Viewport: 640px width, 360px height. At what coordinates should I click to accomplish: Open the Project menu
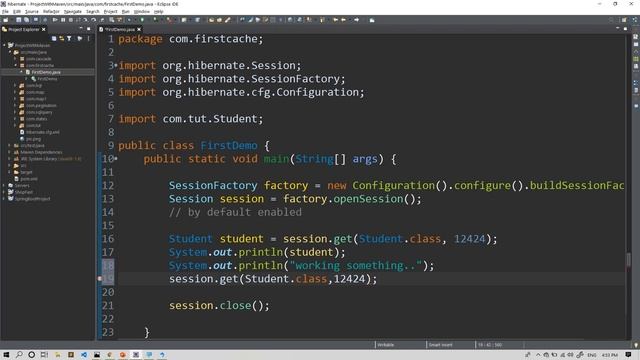(x=111, y=11)
